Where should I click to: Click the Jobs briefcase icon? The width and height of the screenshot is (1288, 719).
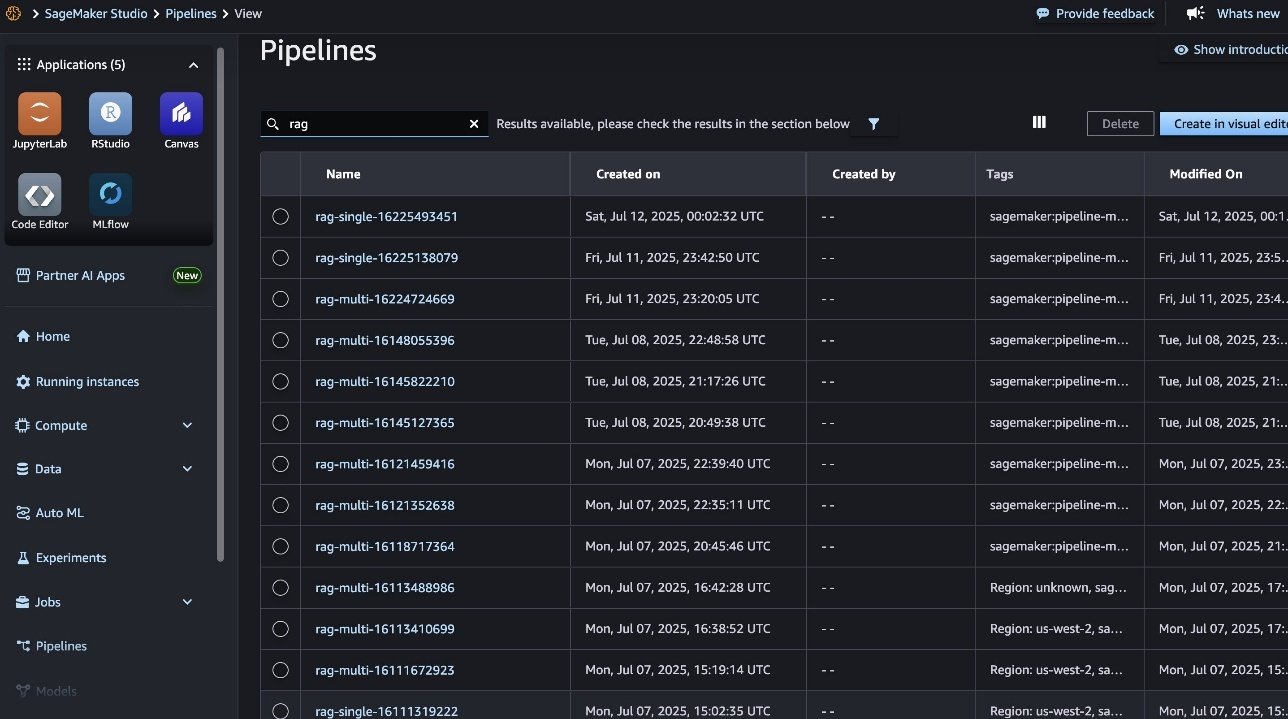tap(23, 602)
